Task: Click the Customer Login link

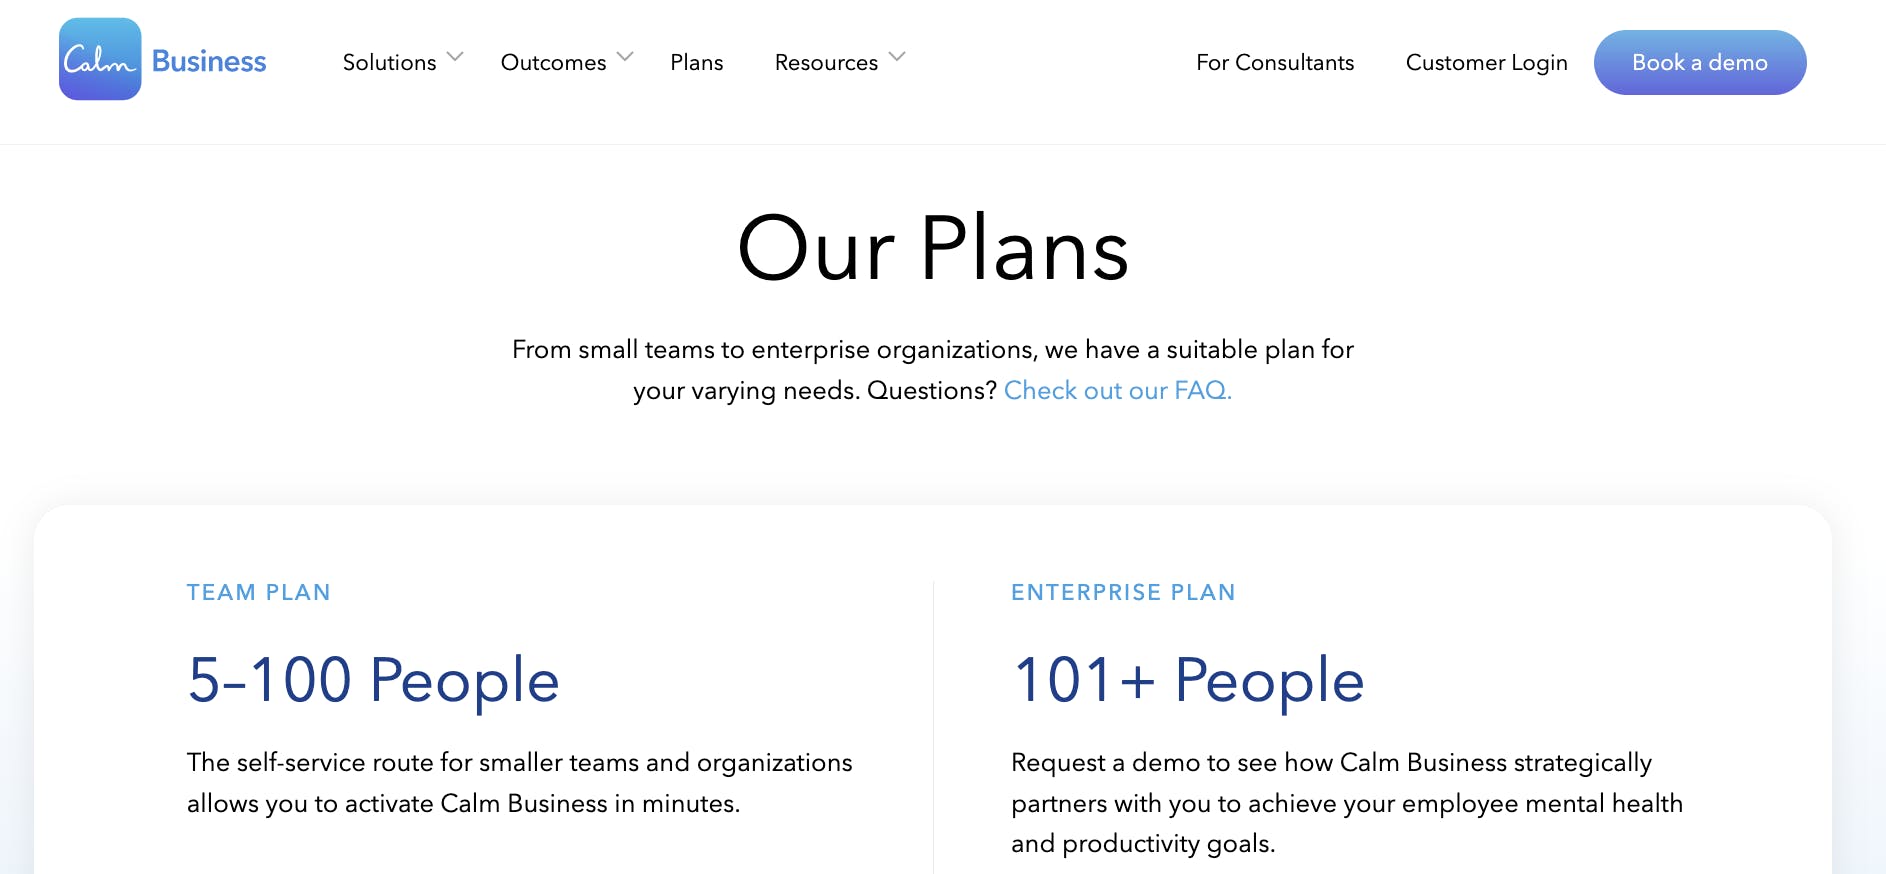Action: pos(1486,63)
